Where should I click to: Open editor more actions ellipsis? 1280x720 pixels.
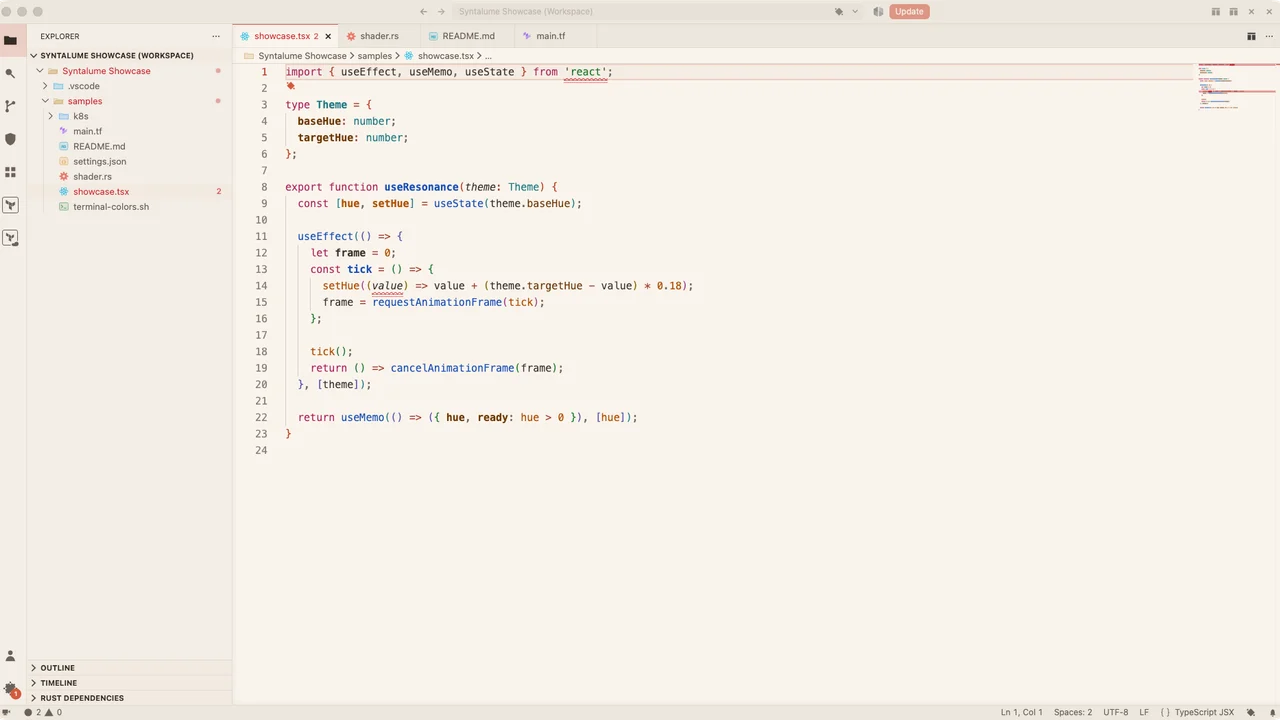point(1267,36)
